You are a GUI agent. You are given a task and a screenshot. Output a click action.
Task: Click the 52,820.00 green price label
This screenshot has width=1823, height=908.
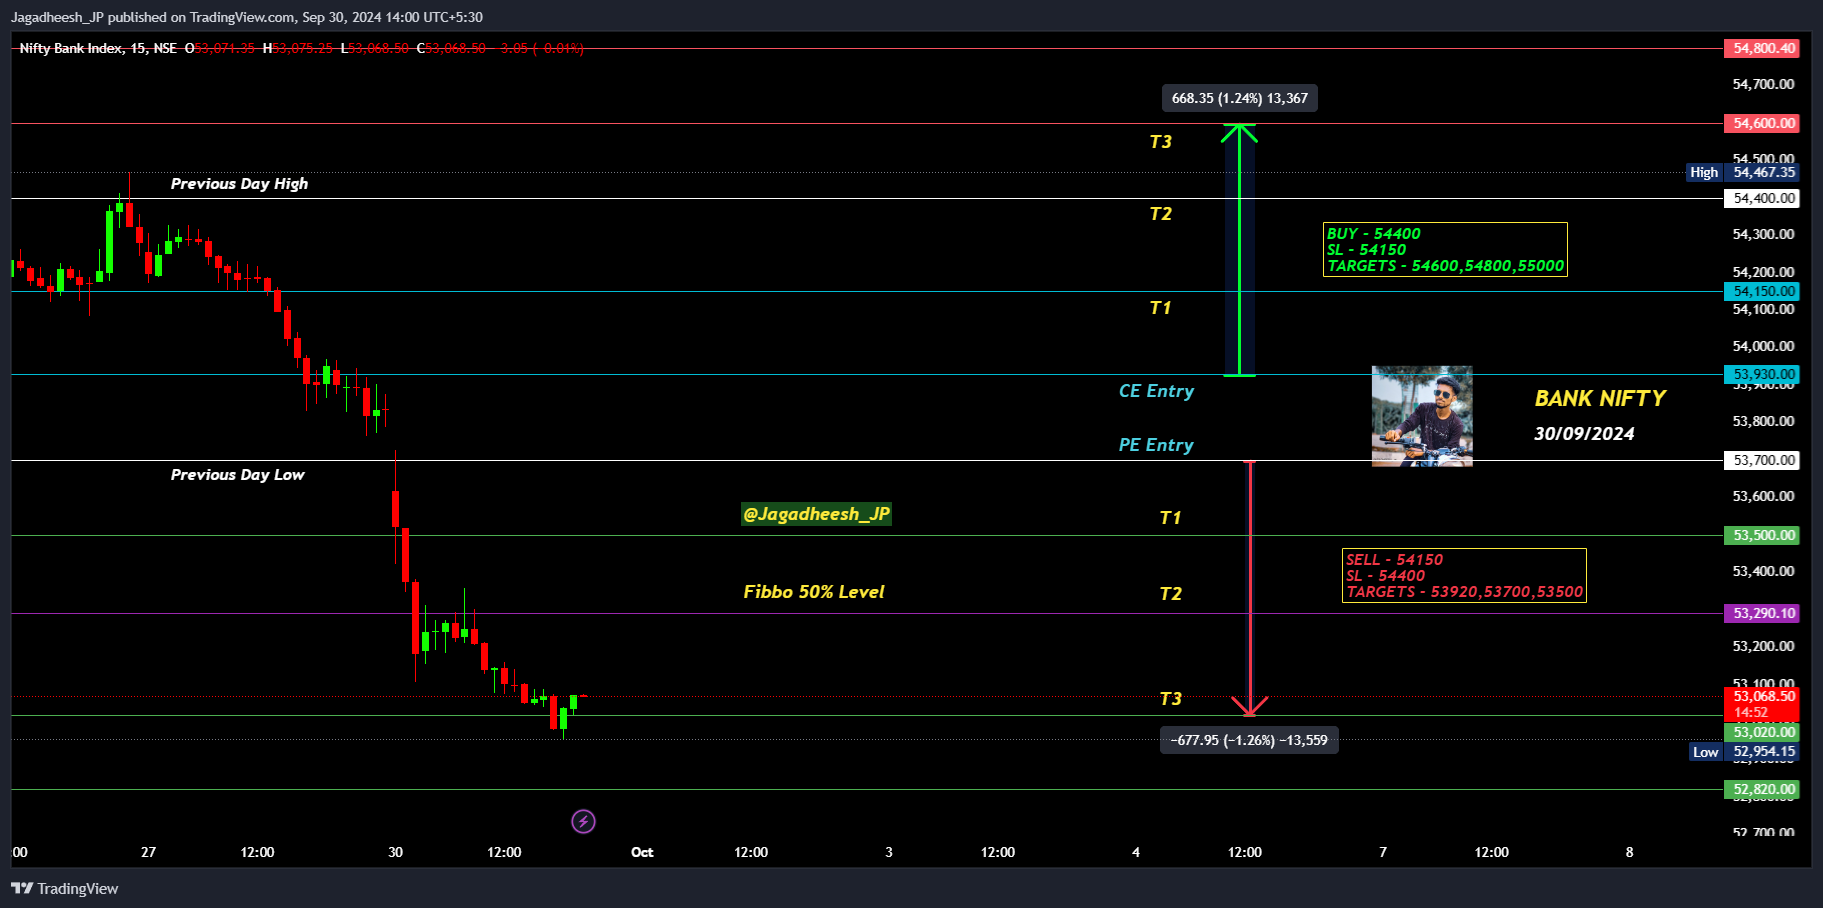(1762, 789)
